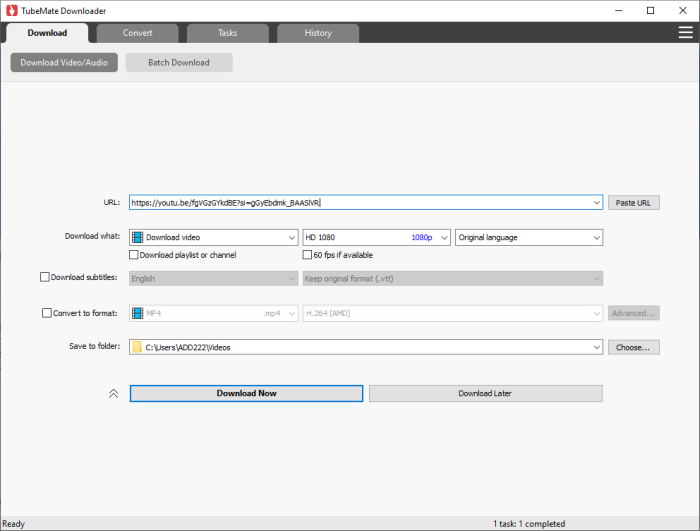This screenshot has height=531, width=700.
Task: Select the Batch Download sub-tab
Action: 179,63
